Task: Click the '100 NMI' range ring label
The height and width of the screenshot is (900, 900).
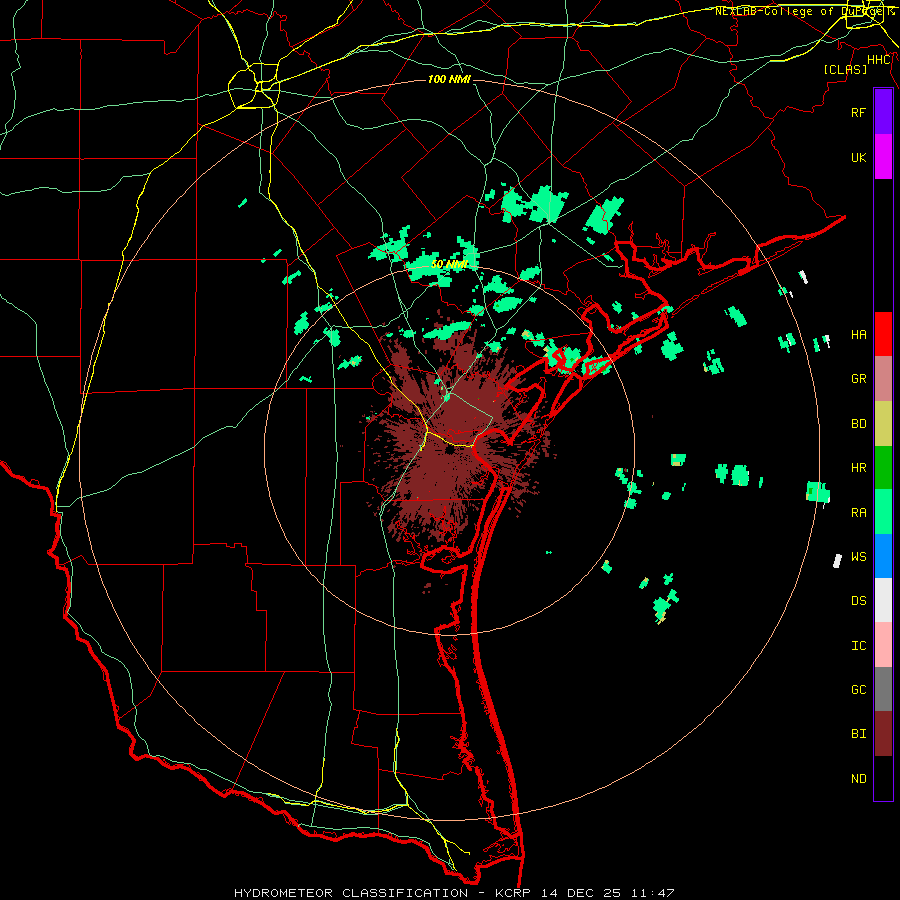Action: click(x=449, y=79)
